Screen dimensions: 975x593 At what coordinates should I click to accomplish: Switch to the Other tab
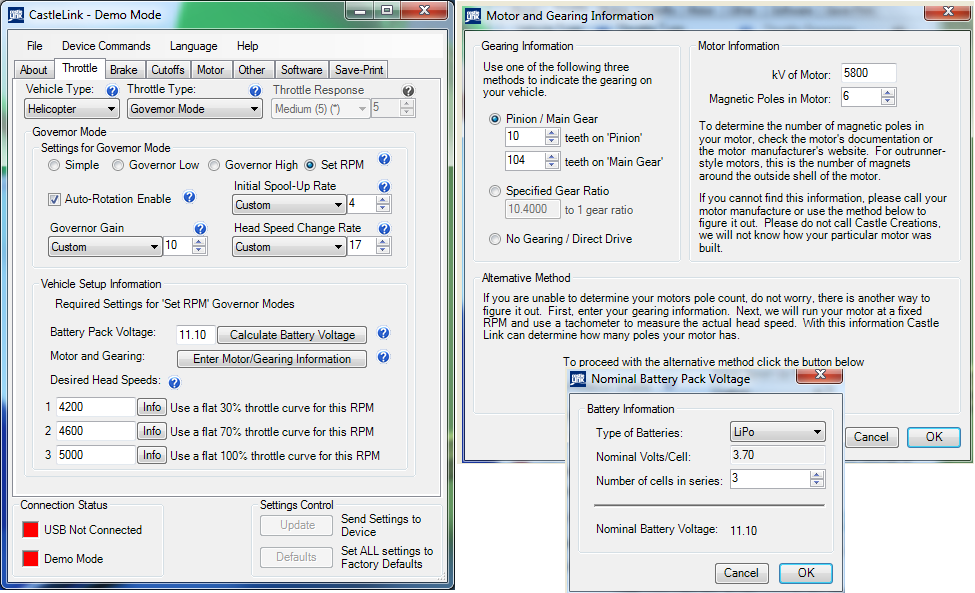coord(252,70)
